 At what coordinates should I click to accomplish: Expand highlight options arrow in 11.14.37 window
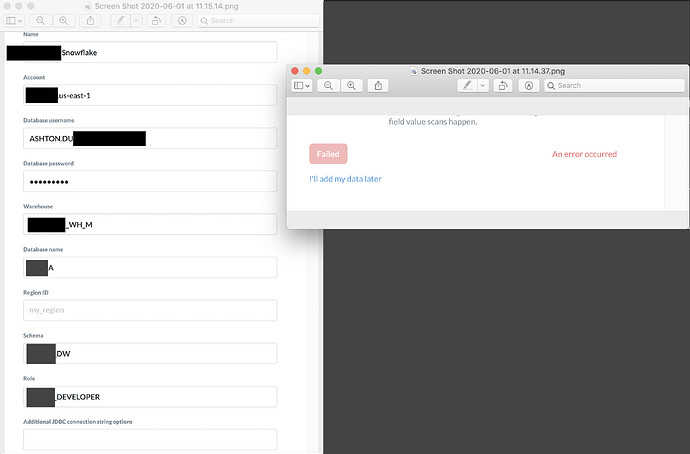pos(483,86)
